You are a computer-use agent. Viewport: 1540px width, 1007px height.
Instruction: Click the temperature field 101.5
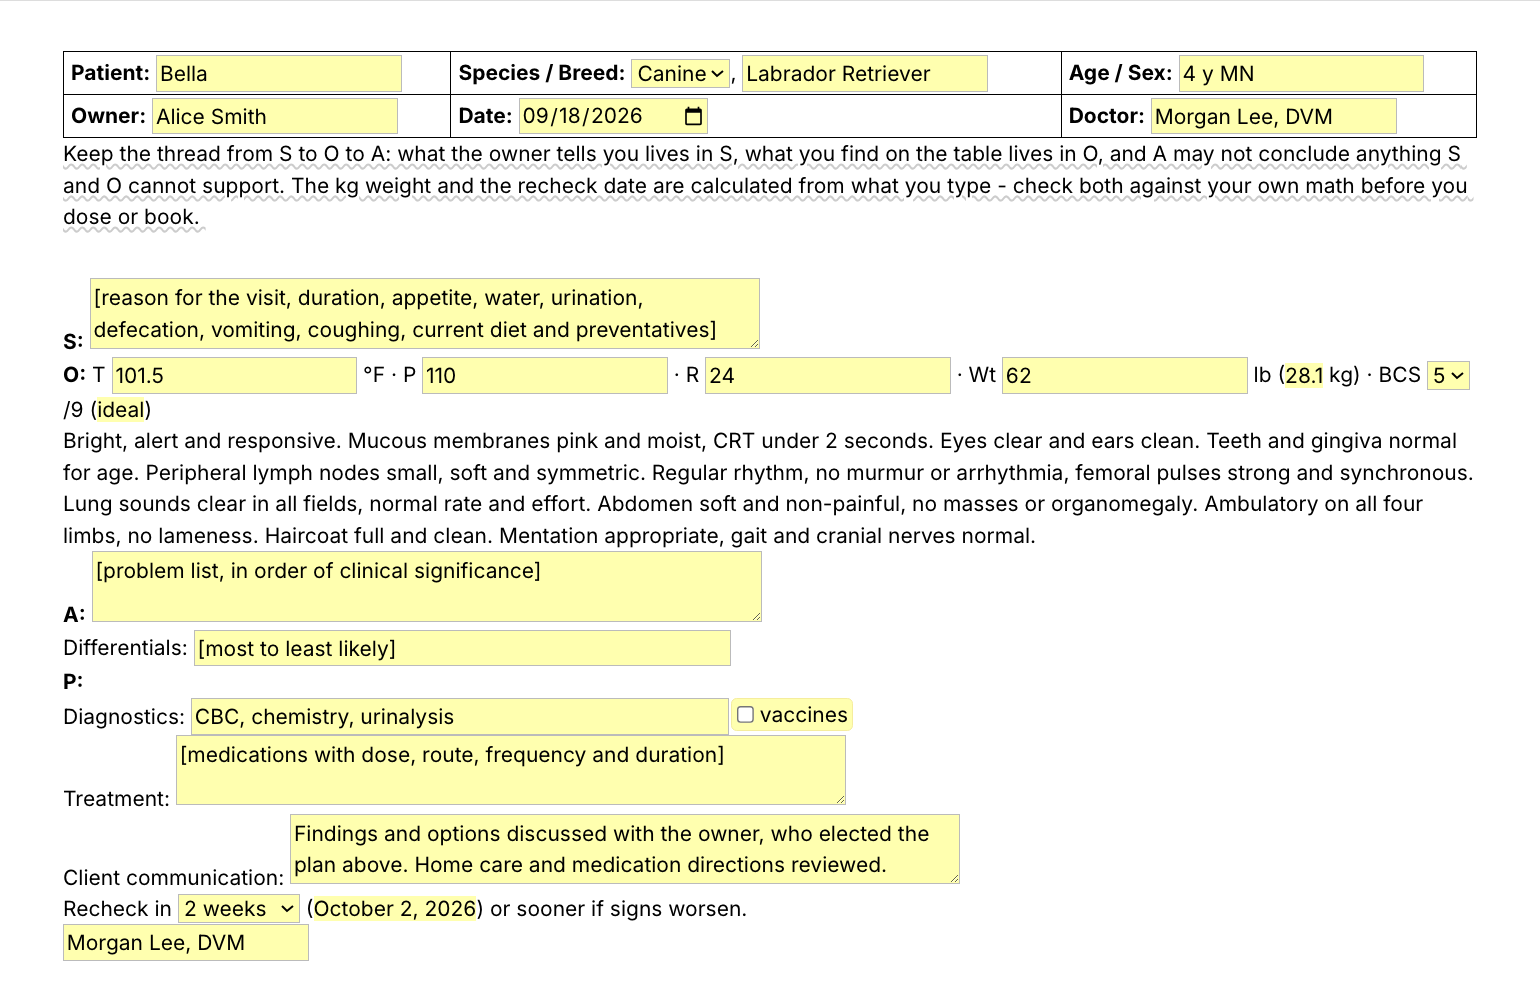click(x=234, y=376)
